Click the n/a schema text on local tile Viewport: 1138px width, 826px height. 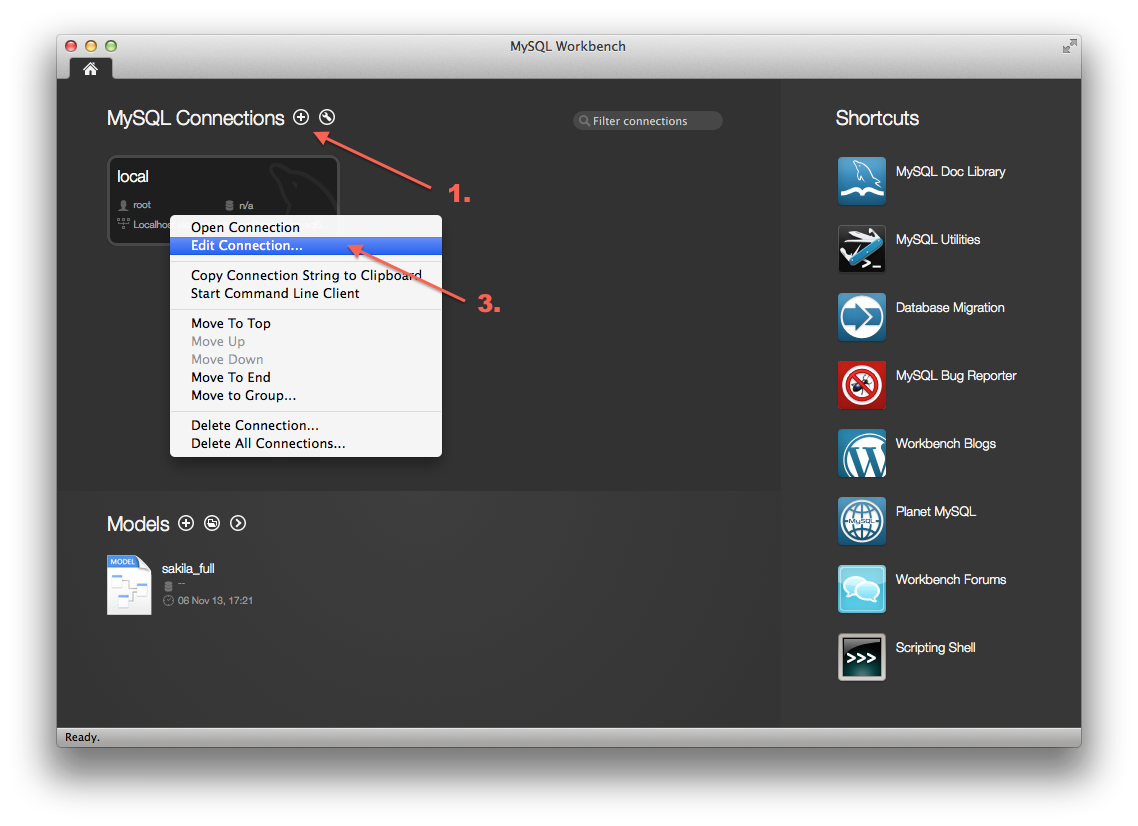point(246,205)
